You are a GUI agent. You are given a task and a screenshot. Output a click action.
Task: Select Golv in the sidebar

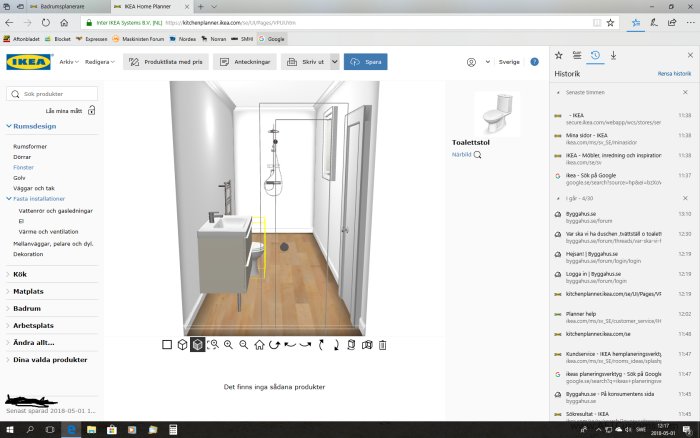[19, 178]
